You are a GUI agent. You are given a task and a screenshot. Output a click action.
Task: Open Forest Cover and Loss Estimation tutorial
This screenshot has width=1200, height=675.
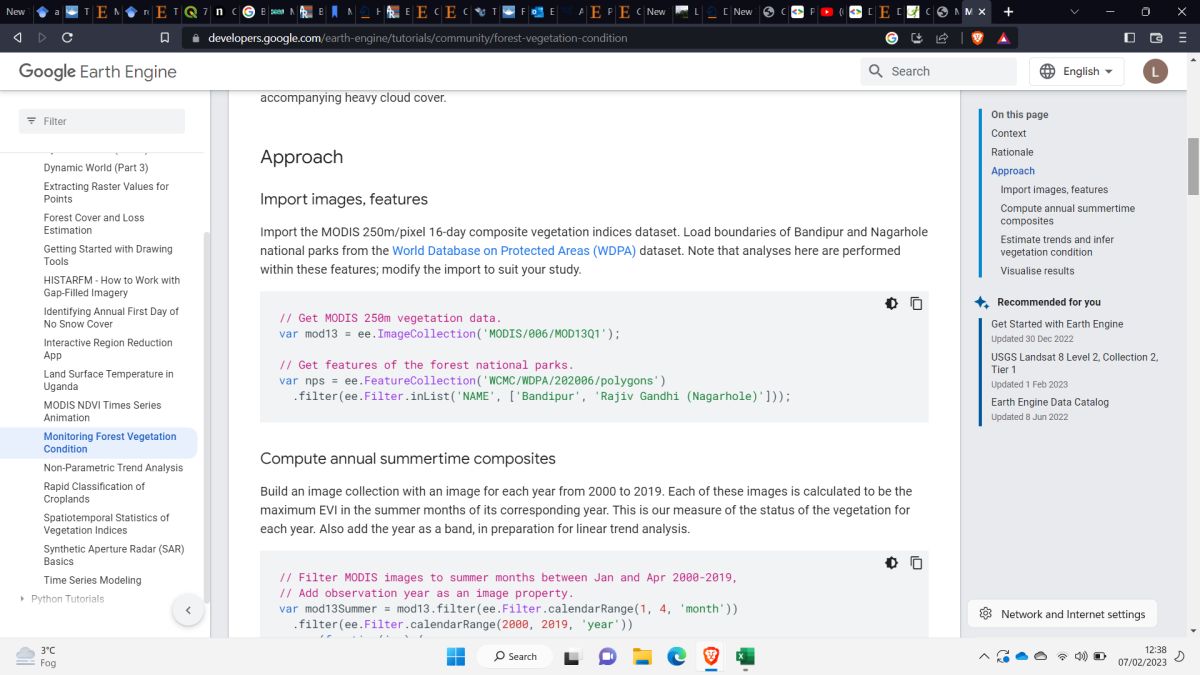[x=94, y=224]
